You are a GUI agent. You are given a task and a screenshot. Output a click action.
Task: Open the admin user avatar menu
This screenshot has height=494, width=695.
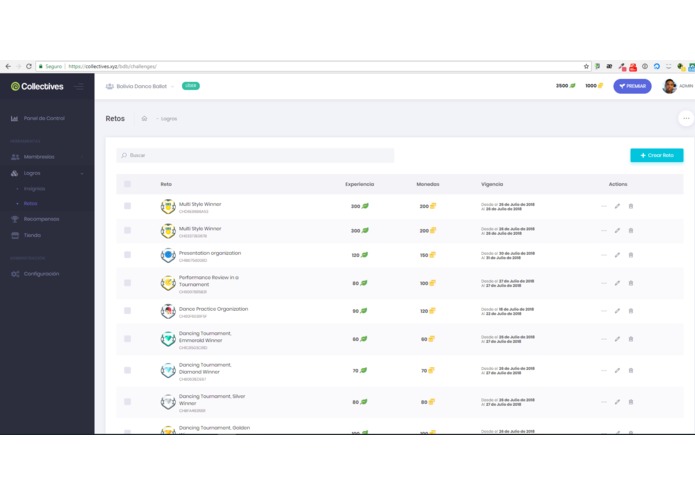tap(669, 86)
